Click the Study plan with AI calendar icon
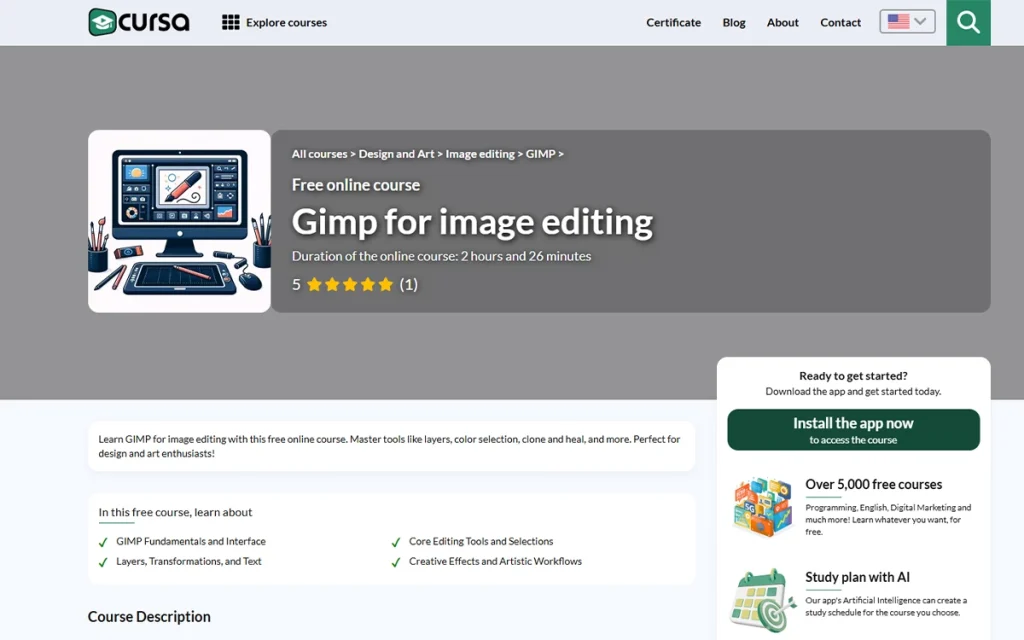 pos(762,601)
